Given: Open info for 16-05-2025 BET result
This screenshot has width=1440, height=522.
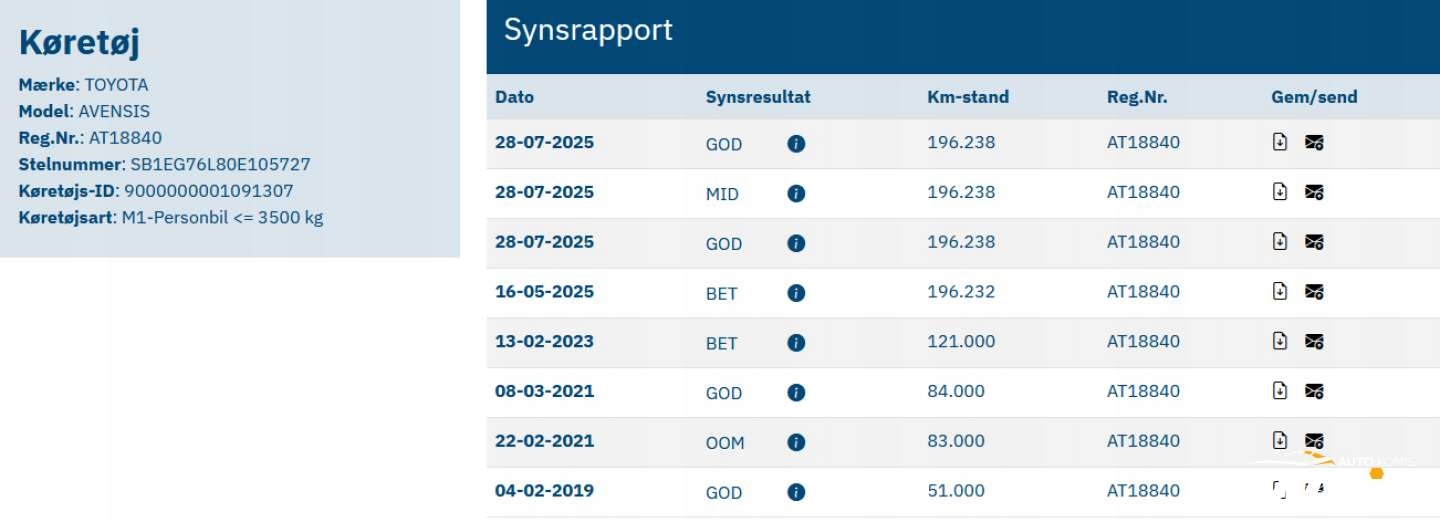Looking at the screenshot, I should pos(796,293).
